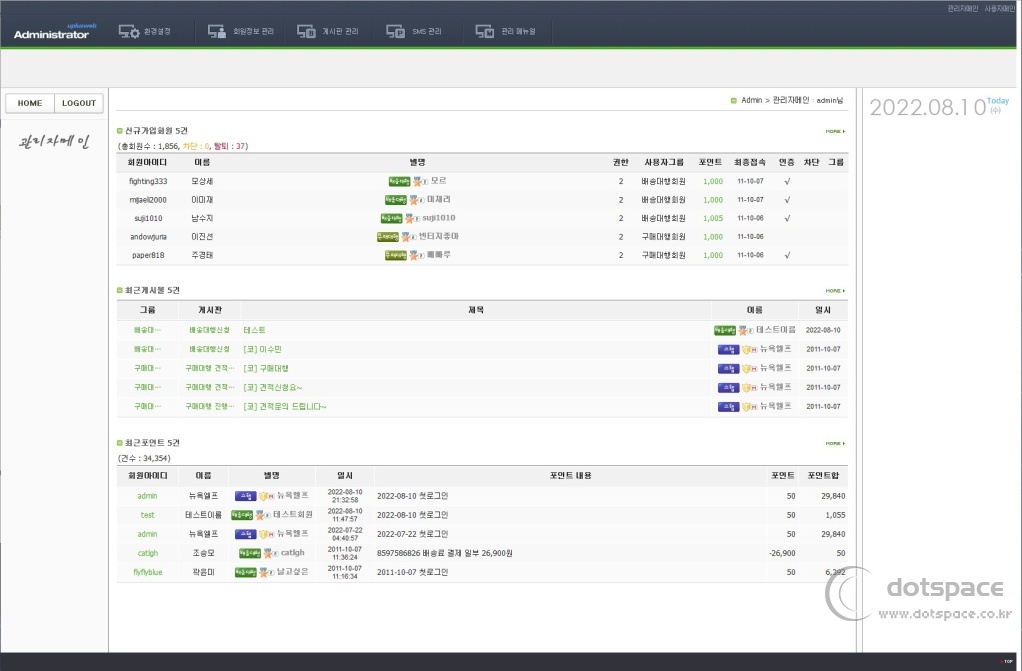
Task: Click the 2022.08.10 date display
Action: (x=927, y=108)
